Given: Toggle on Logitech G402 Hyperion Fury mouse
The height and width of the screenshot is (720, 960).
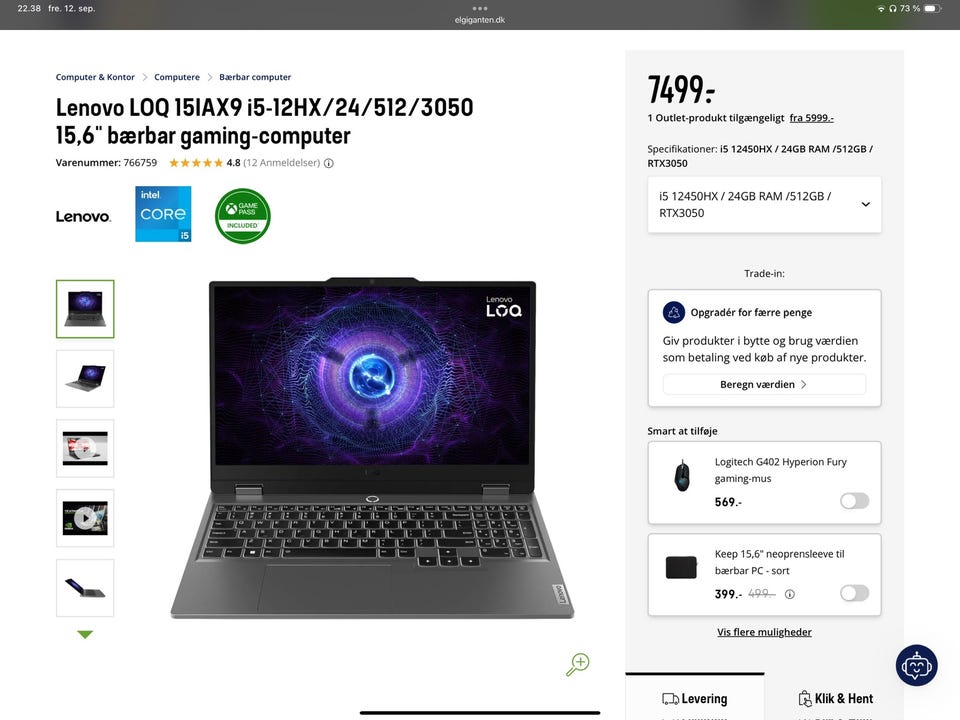Looking at the screenshot, I should tap(854, 501).
